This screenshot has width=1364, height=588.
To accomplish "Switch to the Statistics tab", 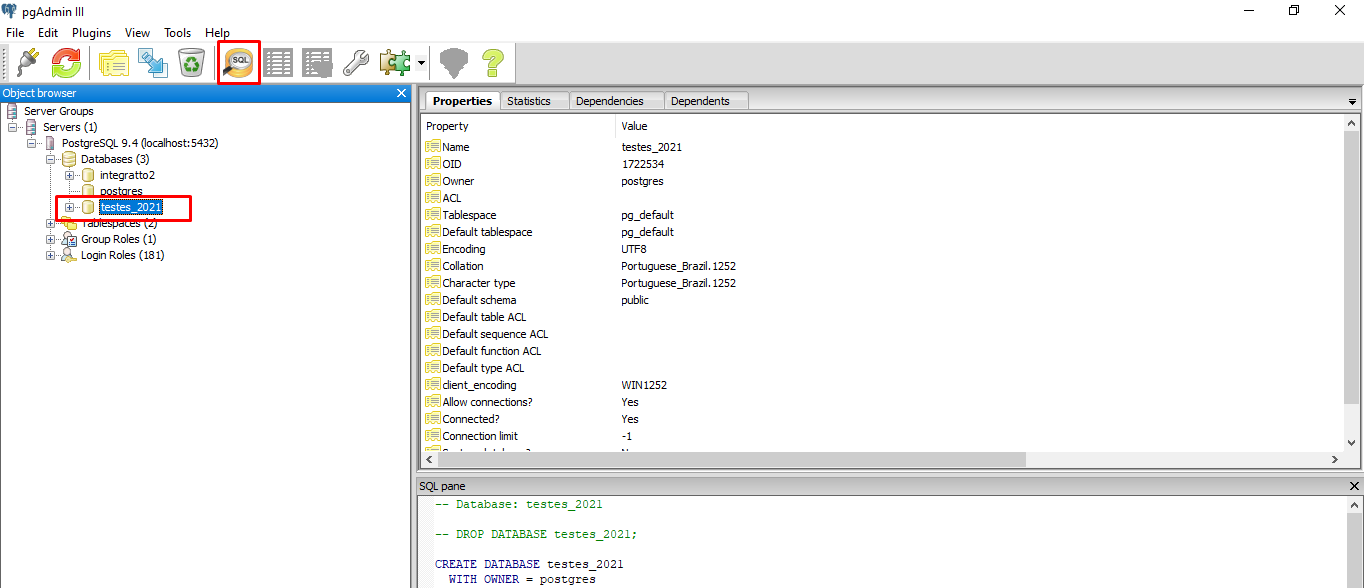I will (528, 101).
